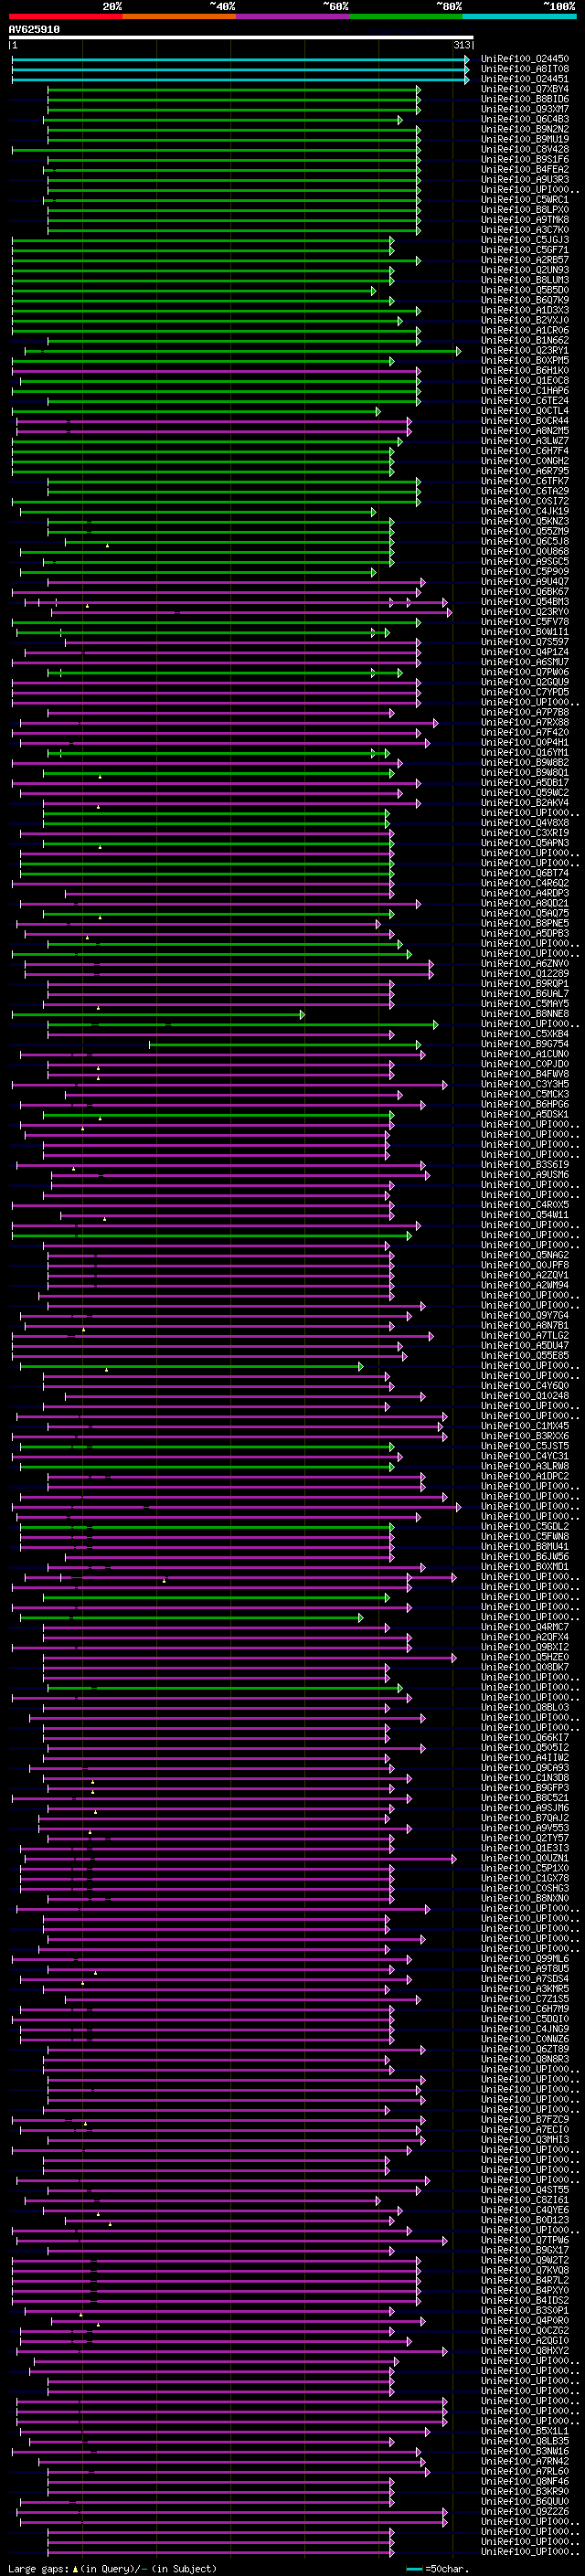585x2576 pixels.
Task: Select the UniRef100_B9GFP3 label
Action: tap(525, 1788)
